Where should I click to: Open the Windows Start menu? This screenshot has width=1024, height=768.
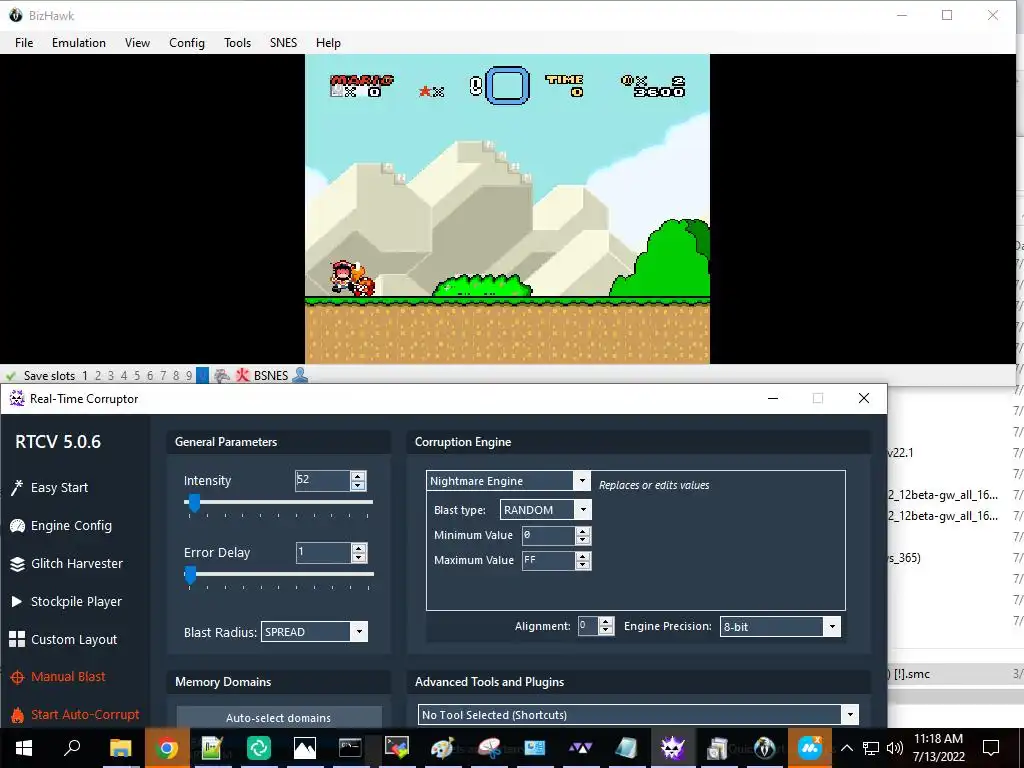pyautogui.click(x=24, y=748)
